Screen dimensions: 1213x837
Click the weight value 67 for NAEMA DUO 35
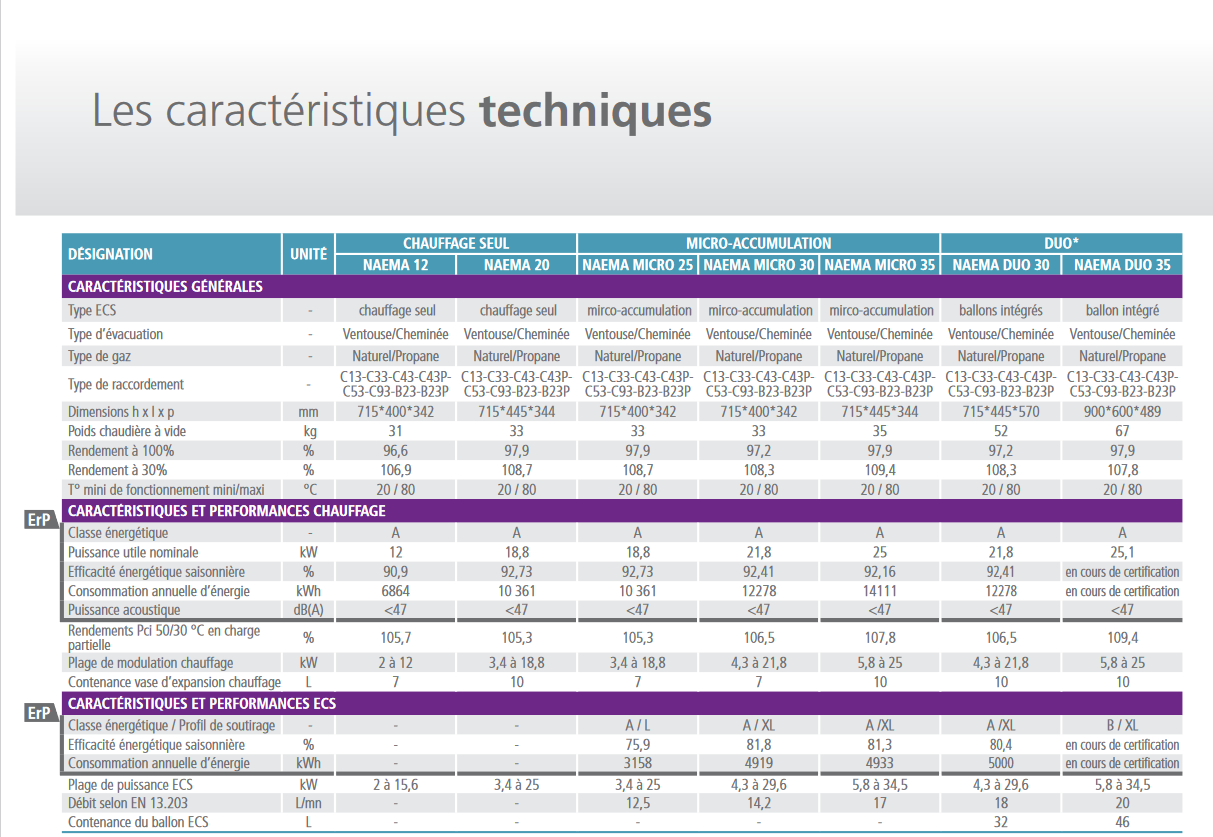pos(1122,431)
